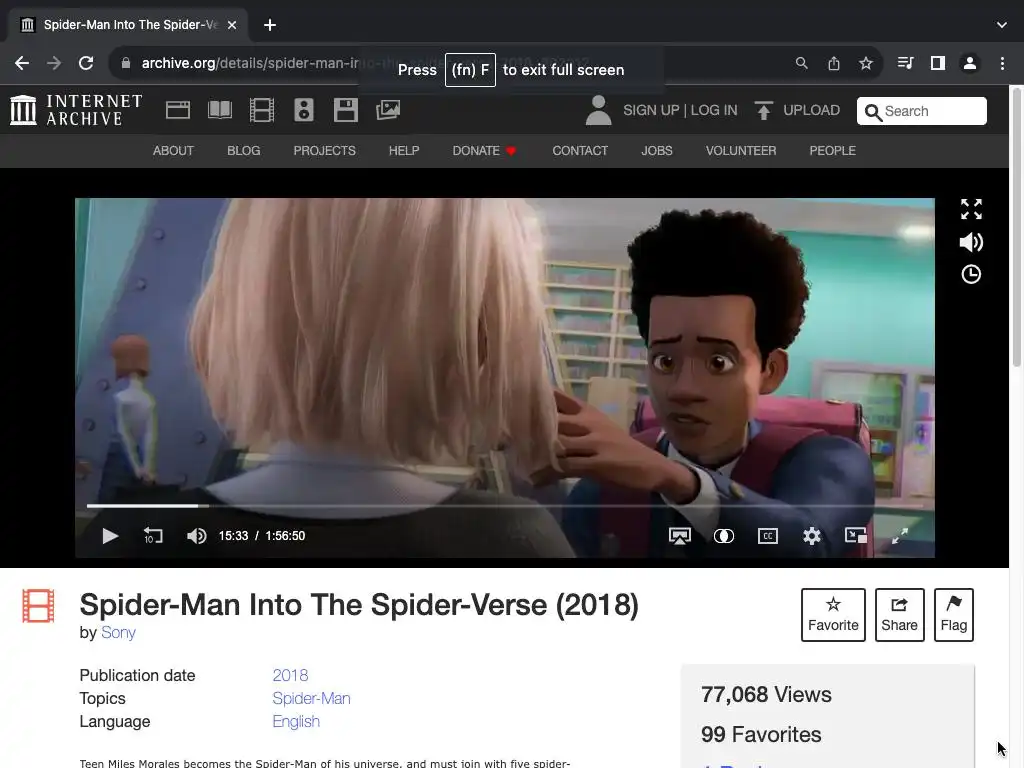The width and height of the screenshot is (1024, 768).
Task: Open the browser profile icon
Action: tap(970, 63)
